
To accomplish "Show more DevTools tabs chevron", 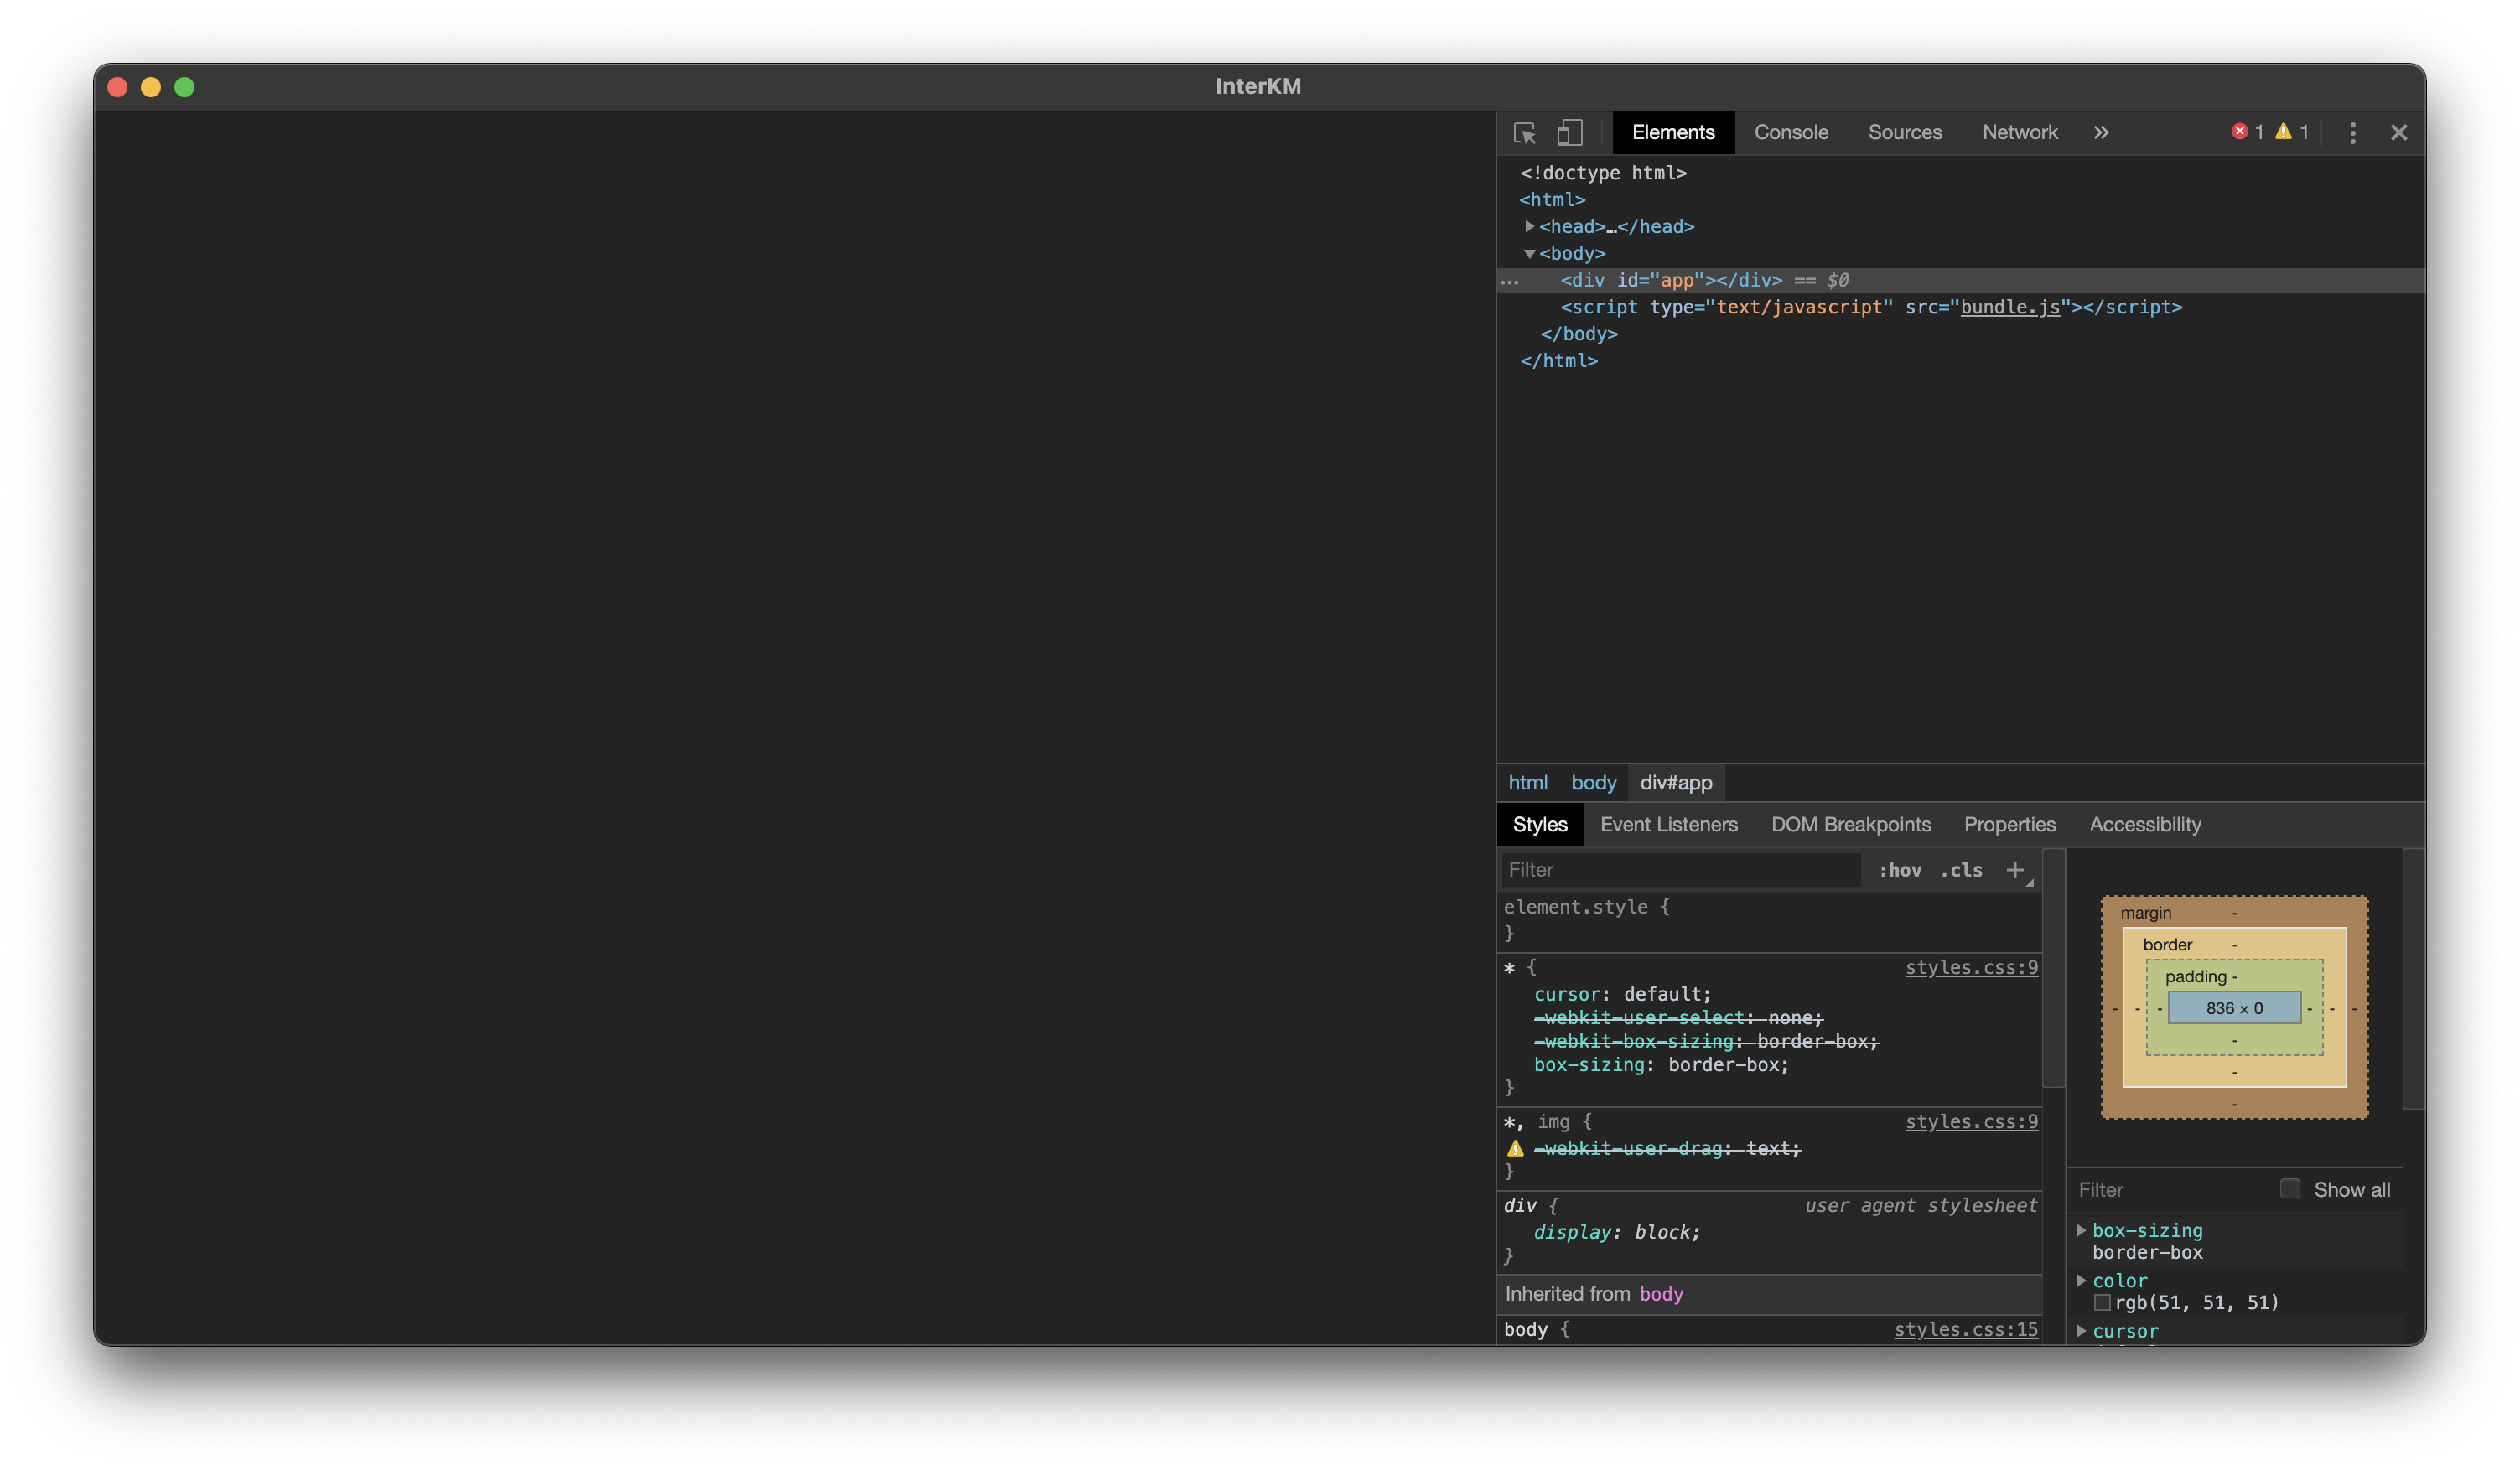I will [2101, 133].
